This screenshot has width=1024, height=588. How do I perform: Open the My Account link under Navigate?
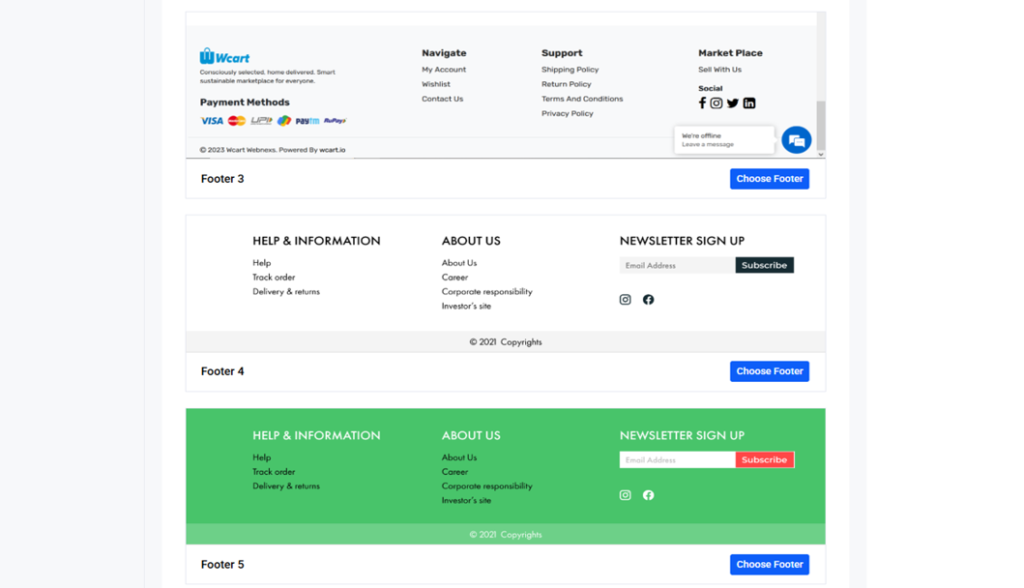443,69
